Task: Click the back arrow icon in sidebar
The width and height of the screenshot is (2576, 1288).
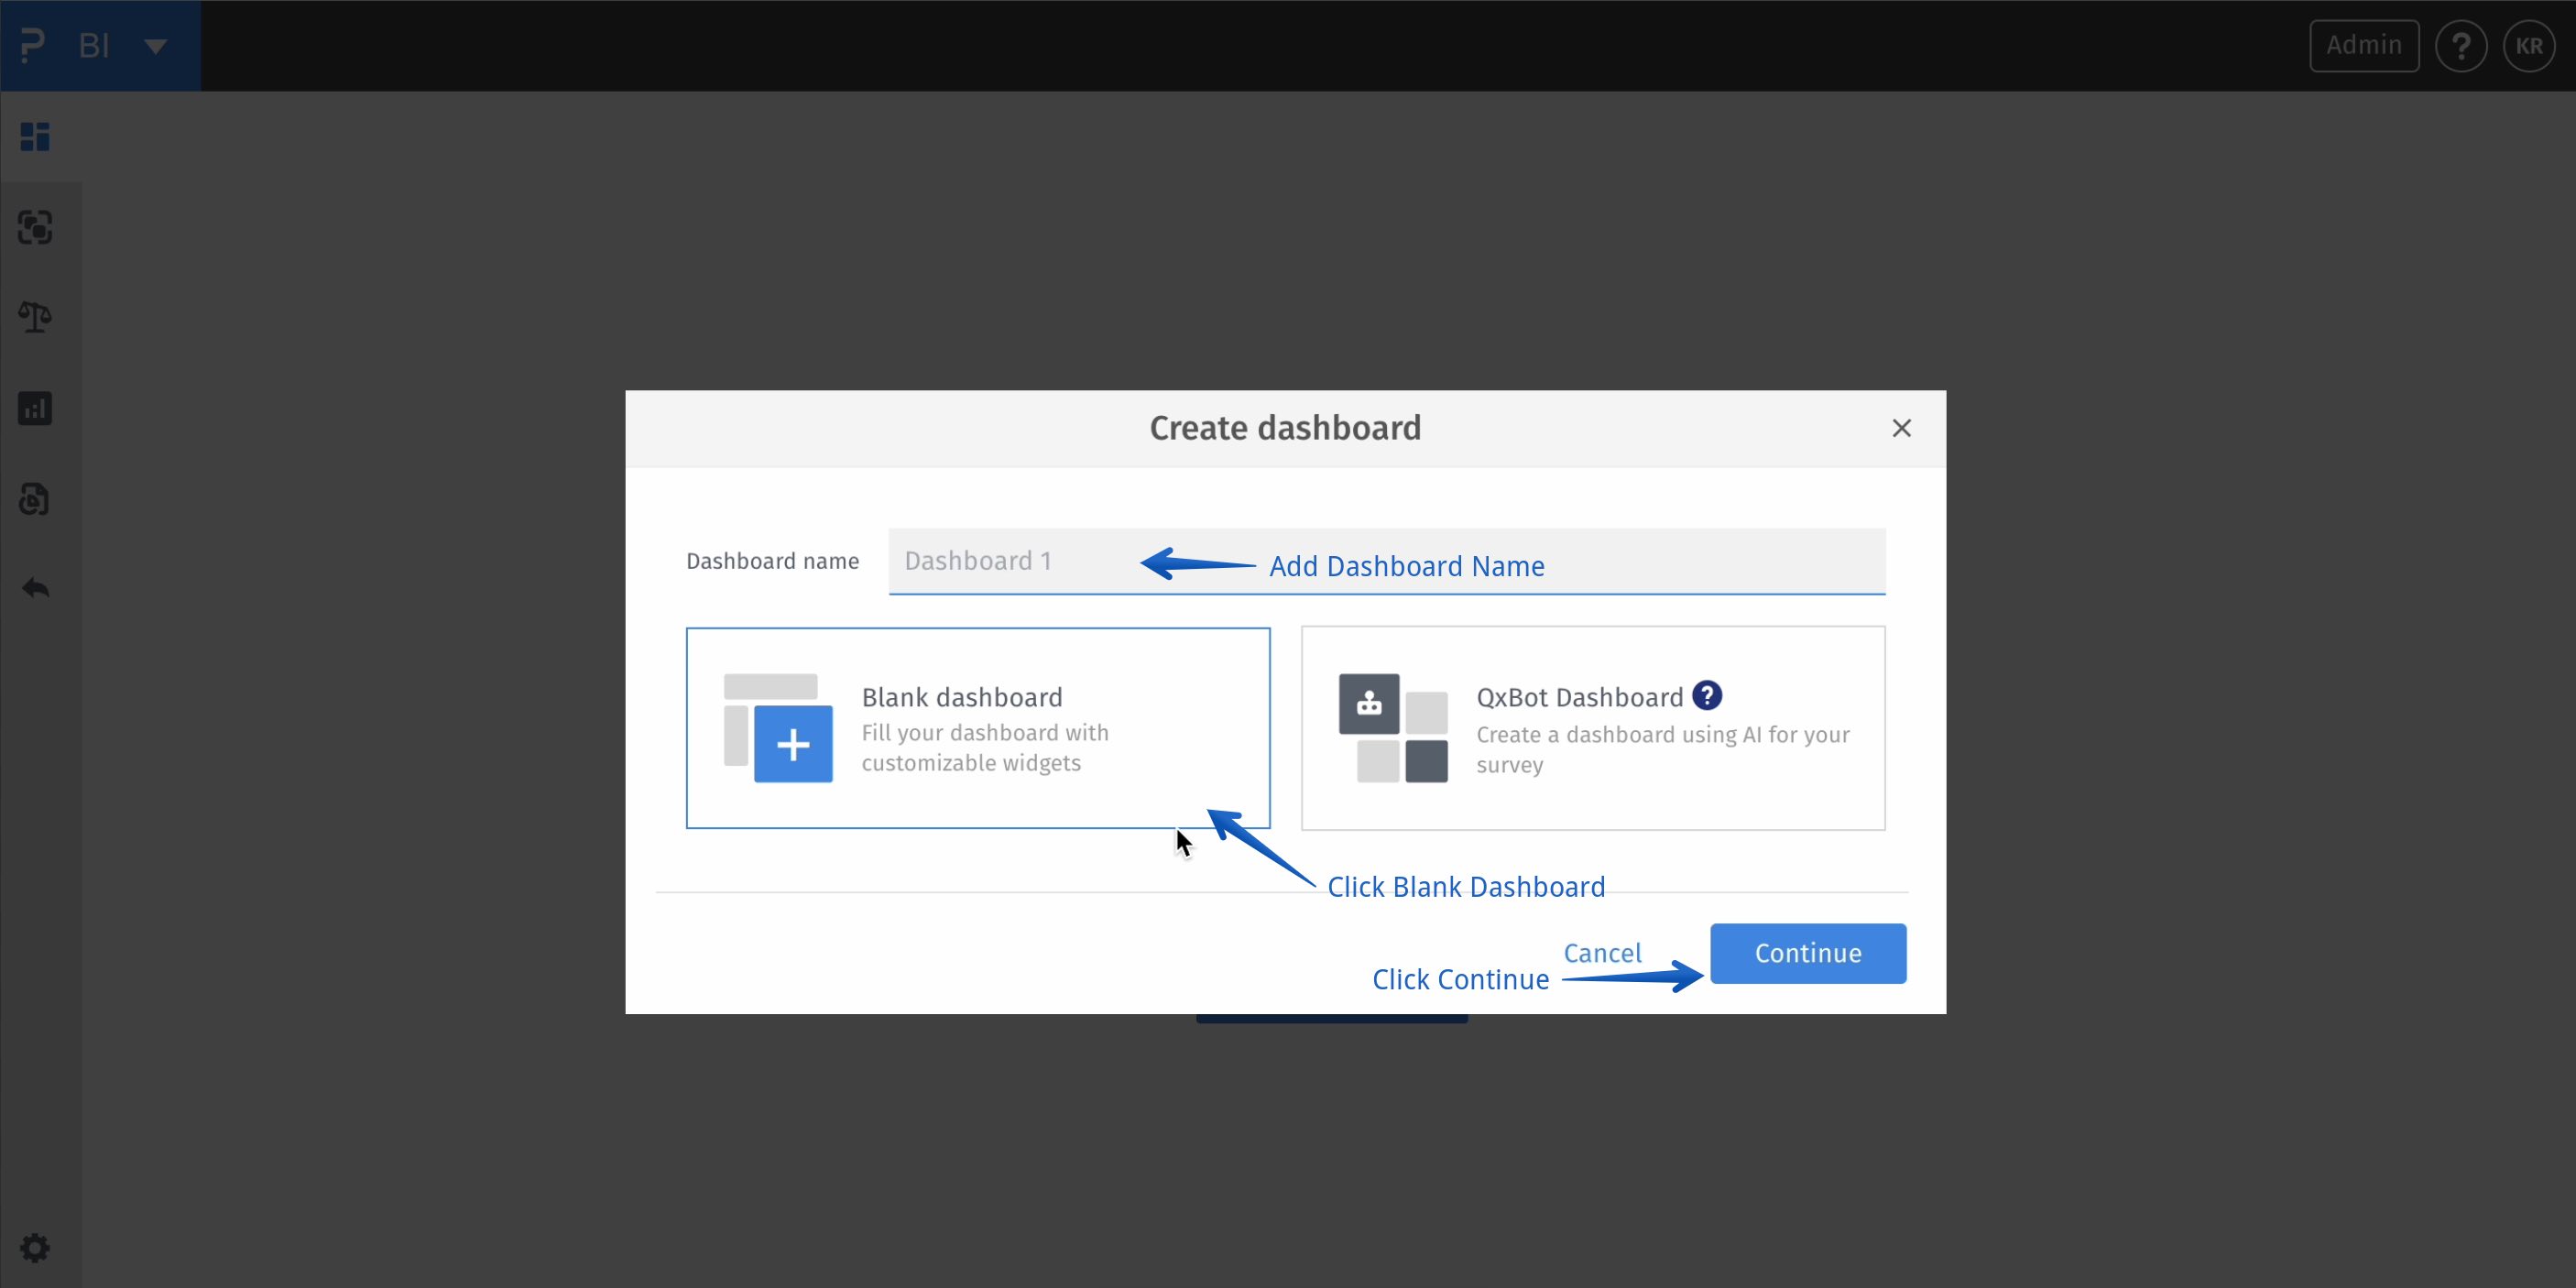Action: pyautogui.click(x=35, y=588)
